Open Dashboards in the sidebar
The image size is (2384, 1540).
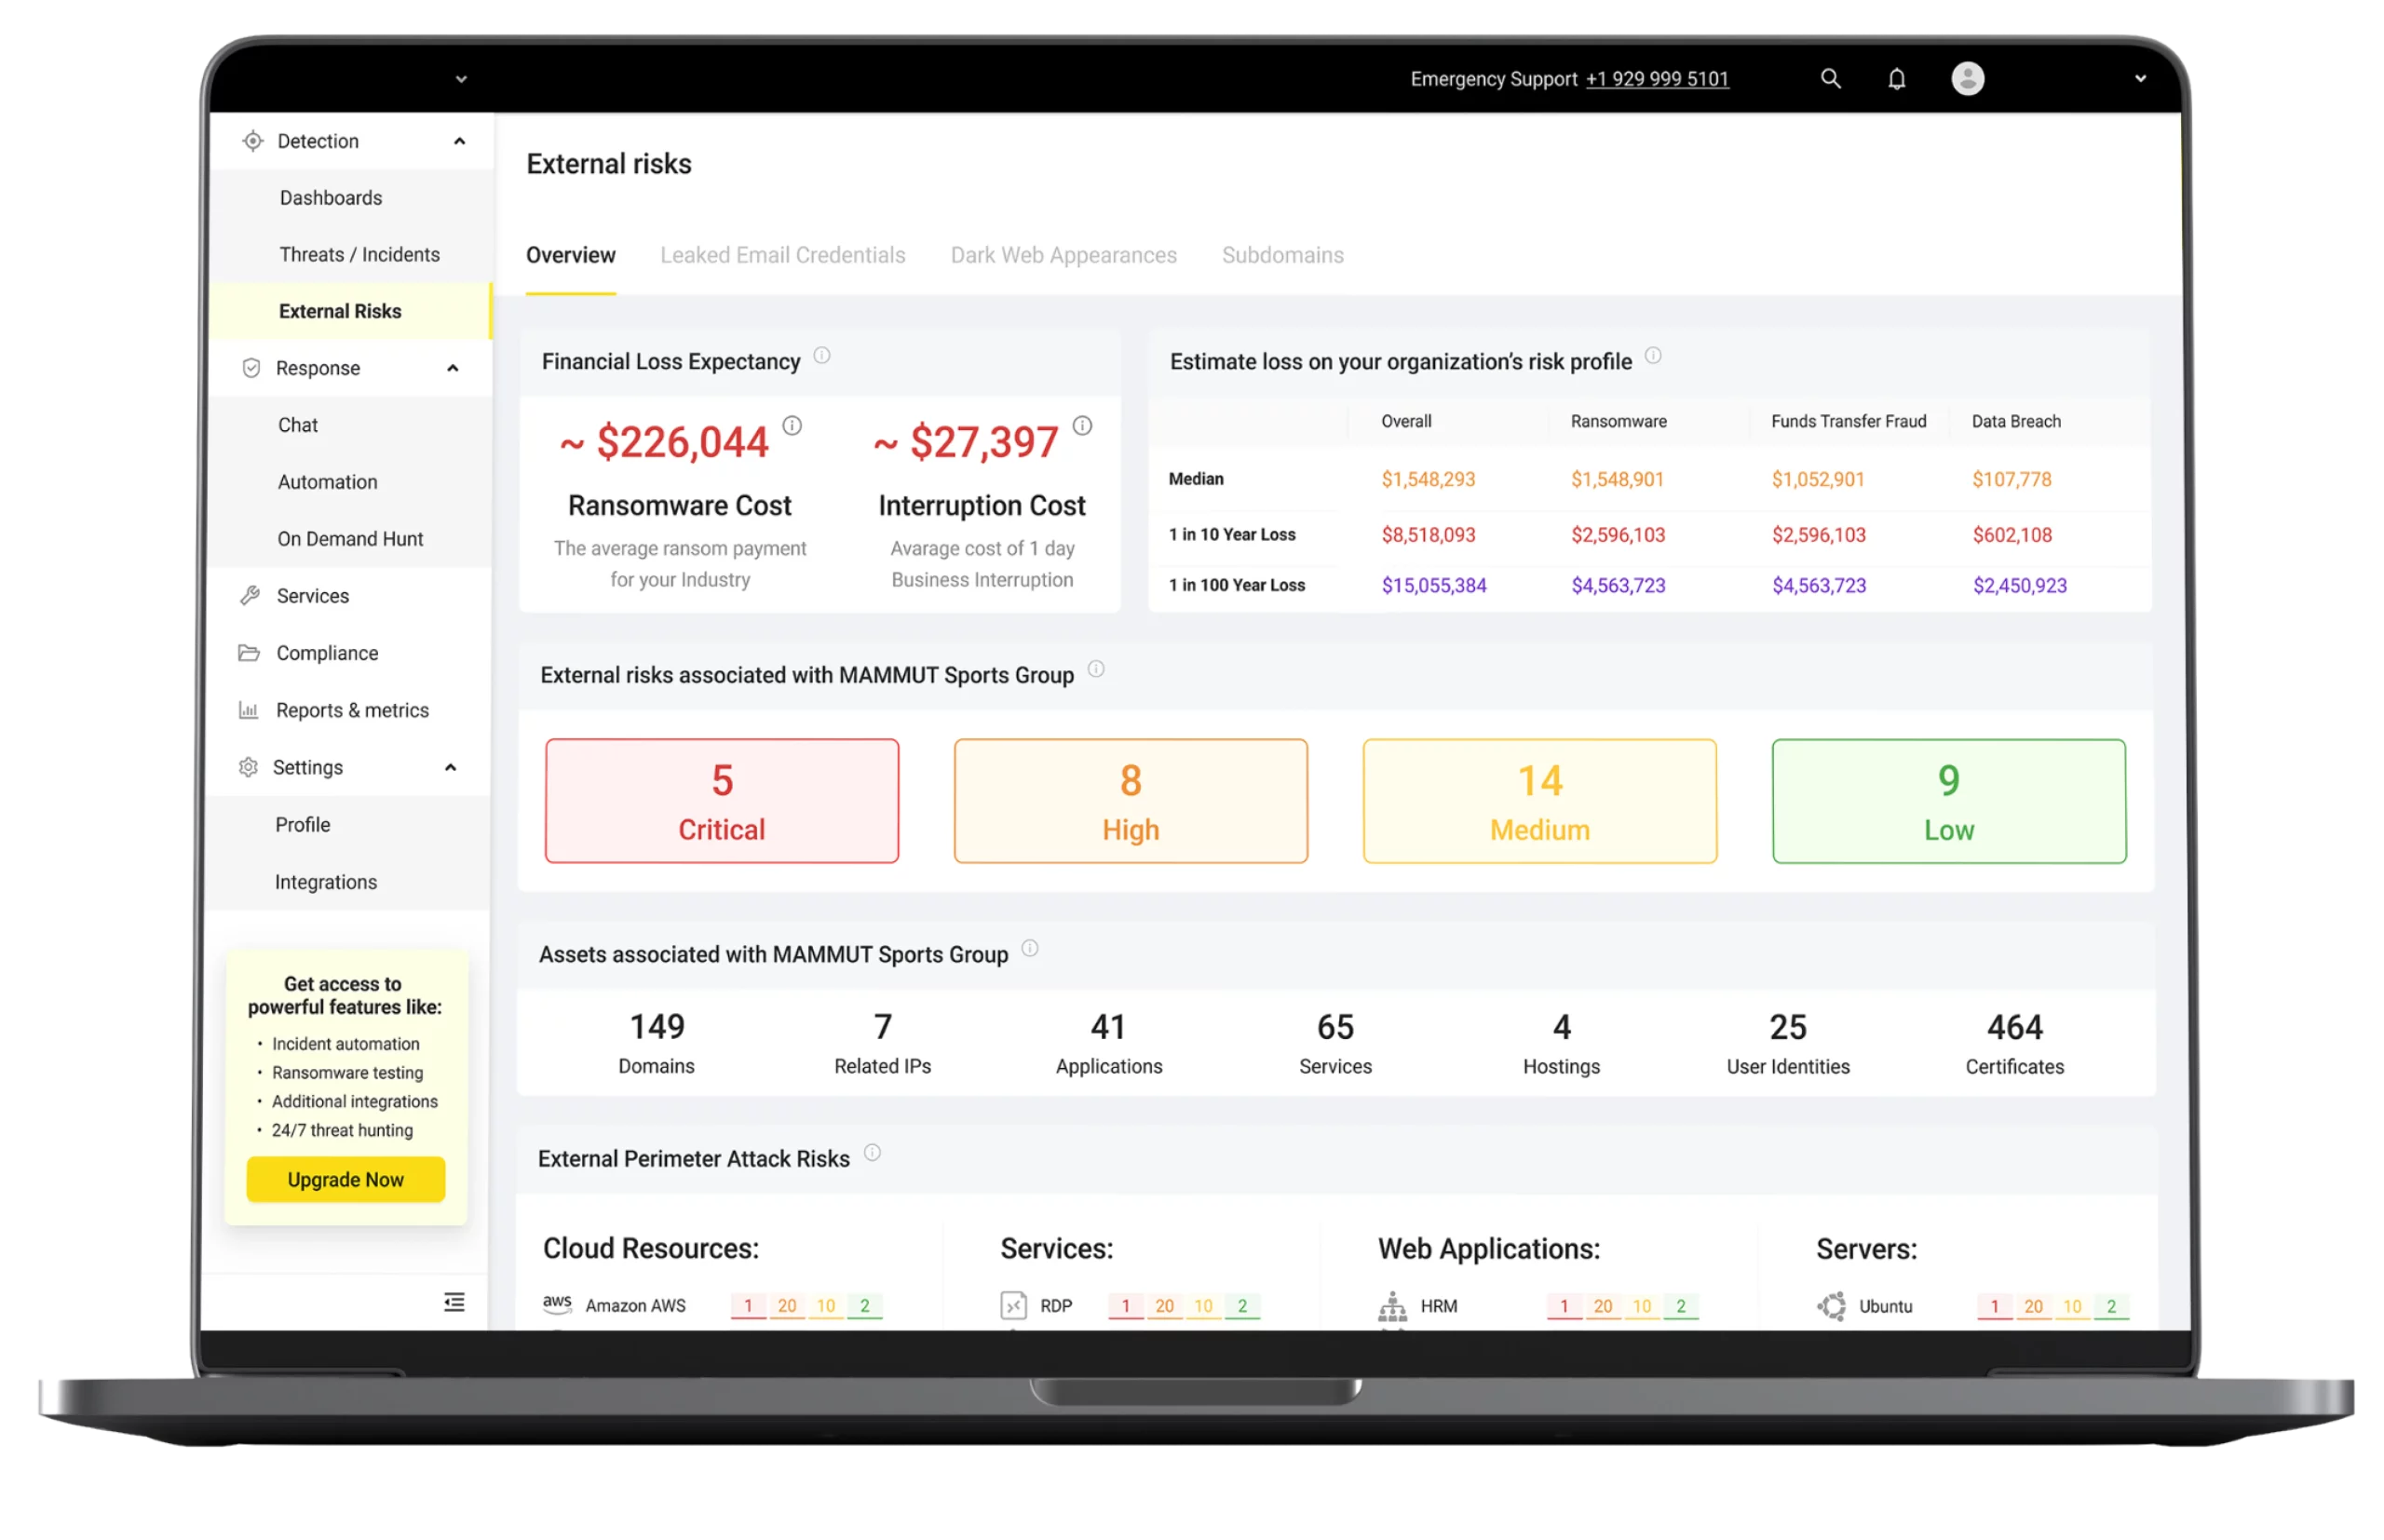[331, 198]
